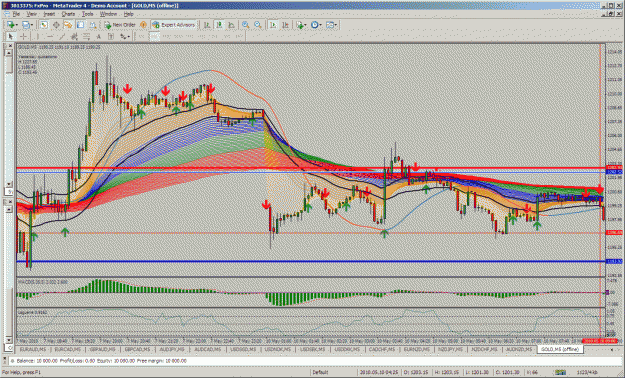
Task: Switch to the GBPAUD,M5 chart tab
Action: (x=103, y=349)
